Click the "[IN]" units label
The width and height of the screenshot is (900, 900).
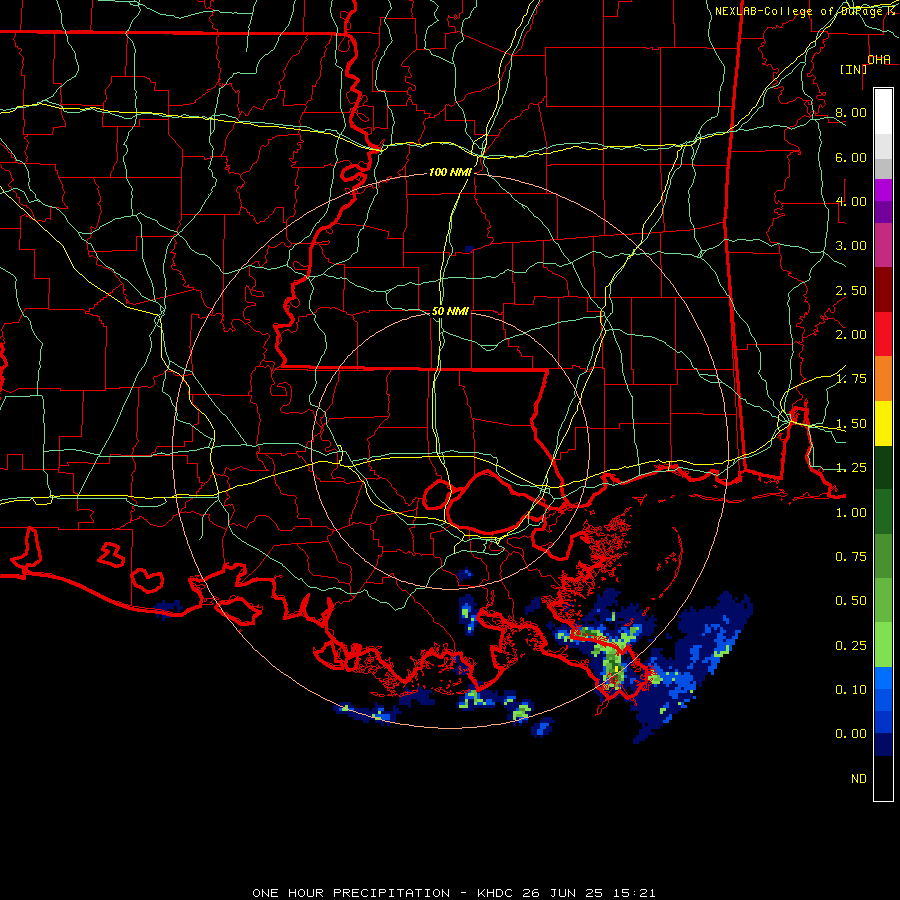coord(853,69)
